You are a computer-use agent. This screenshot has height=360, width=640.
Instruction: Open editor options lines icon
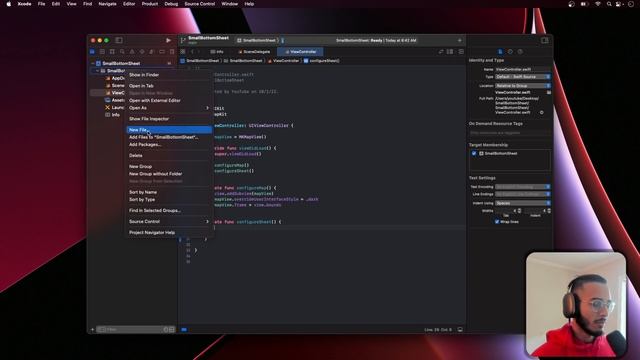click(x=450, y=52)
